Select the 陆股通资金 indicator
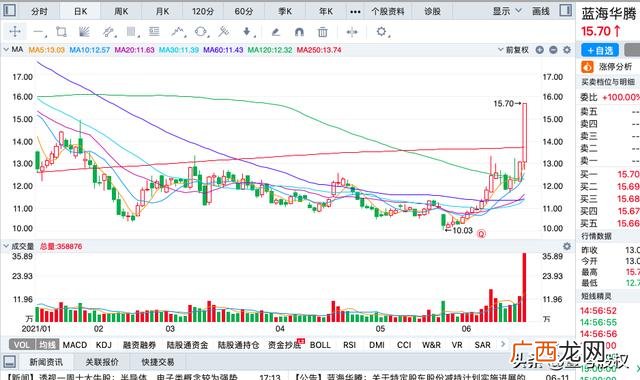The height and width of the screenshot is (380, 640). tap(187, 345)
